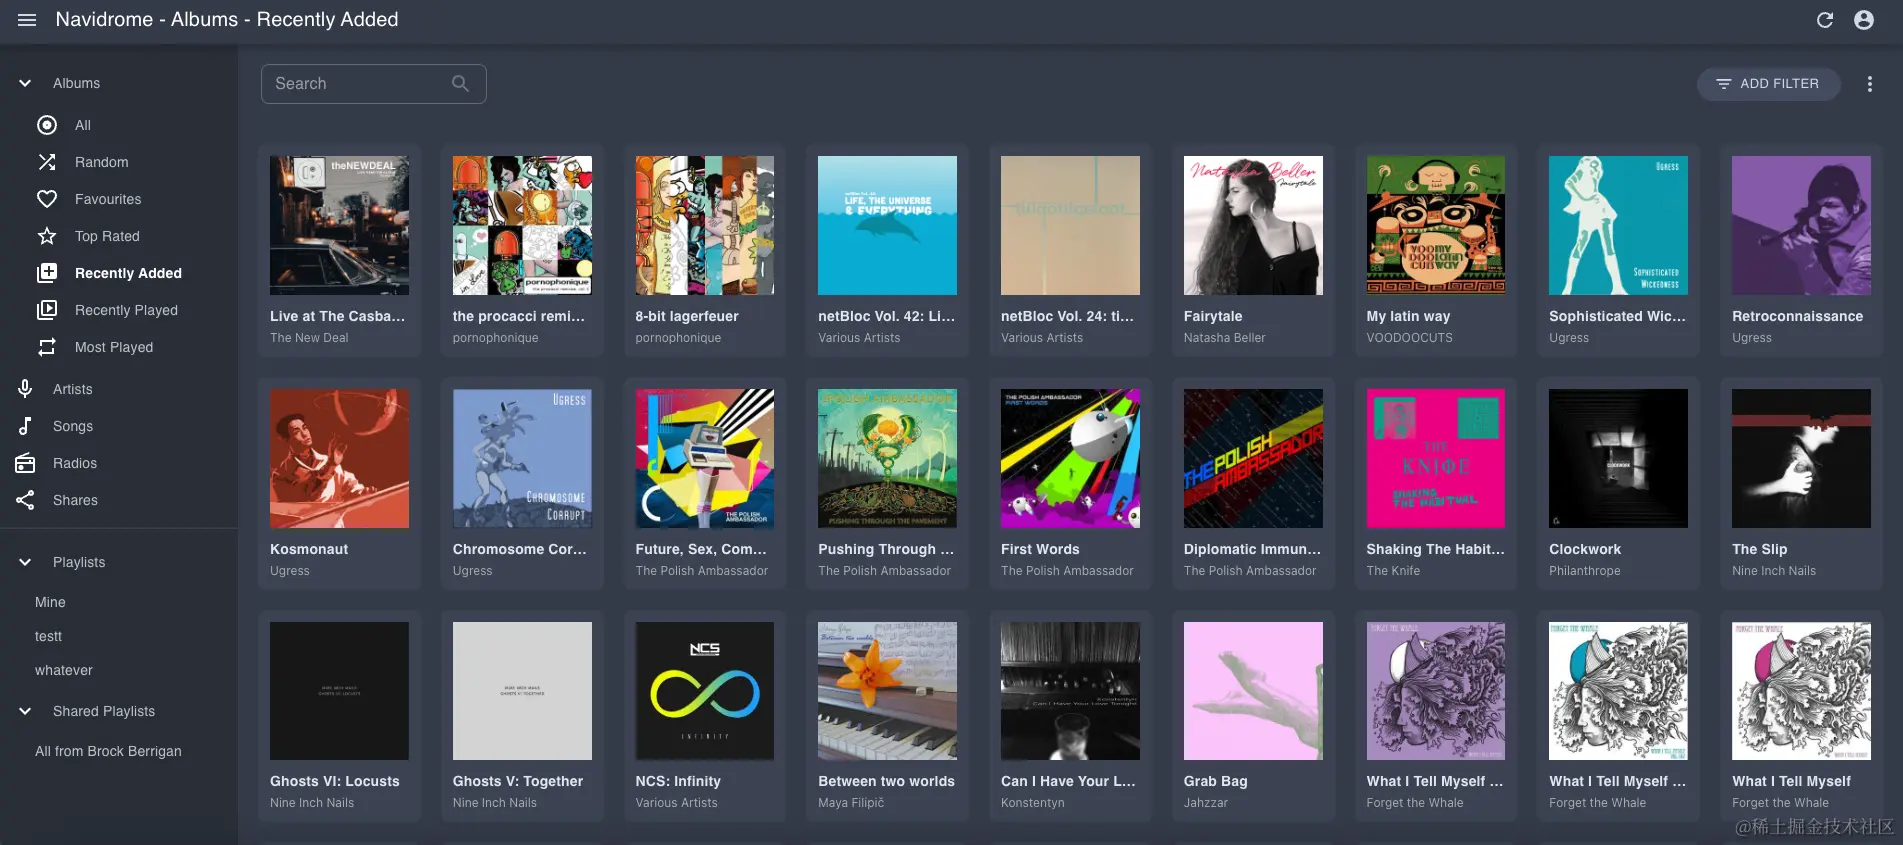Open Favourites albums view
Viewport: 1903px width, 845px height.
[x=108, y=199]
